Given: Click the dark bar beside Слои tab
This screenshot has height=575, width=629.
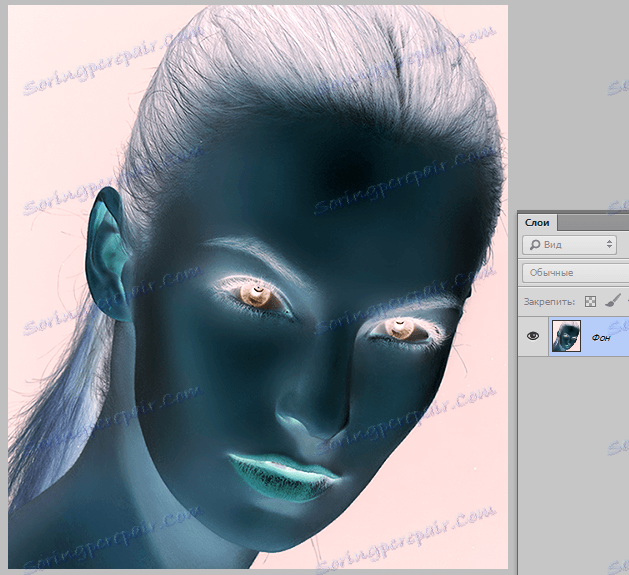Looking at the screenshot, I should (x=595, y=222).
